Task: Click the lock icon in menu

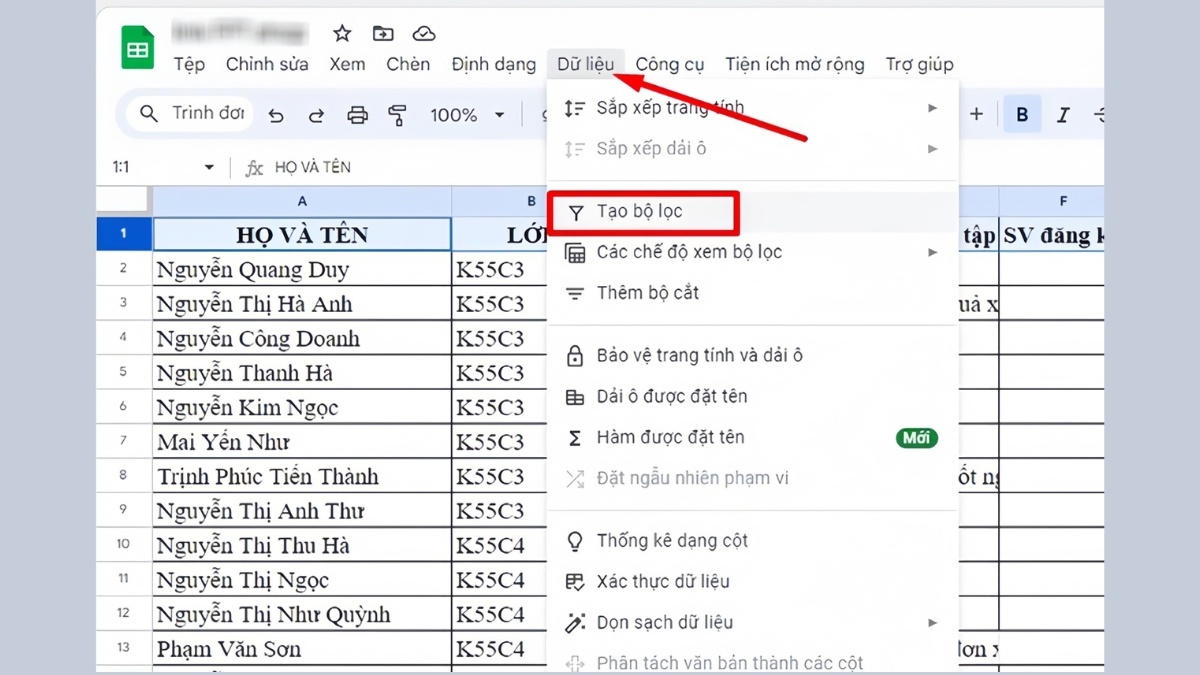Action: pos(575,355)
